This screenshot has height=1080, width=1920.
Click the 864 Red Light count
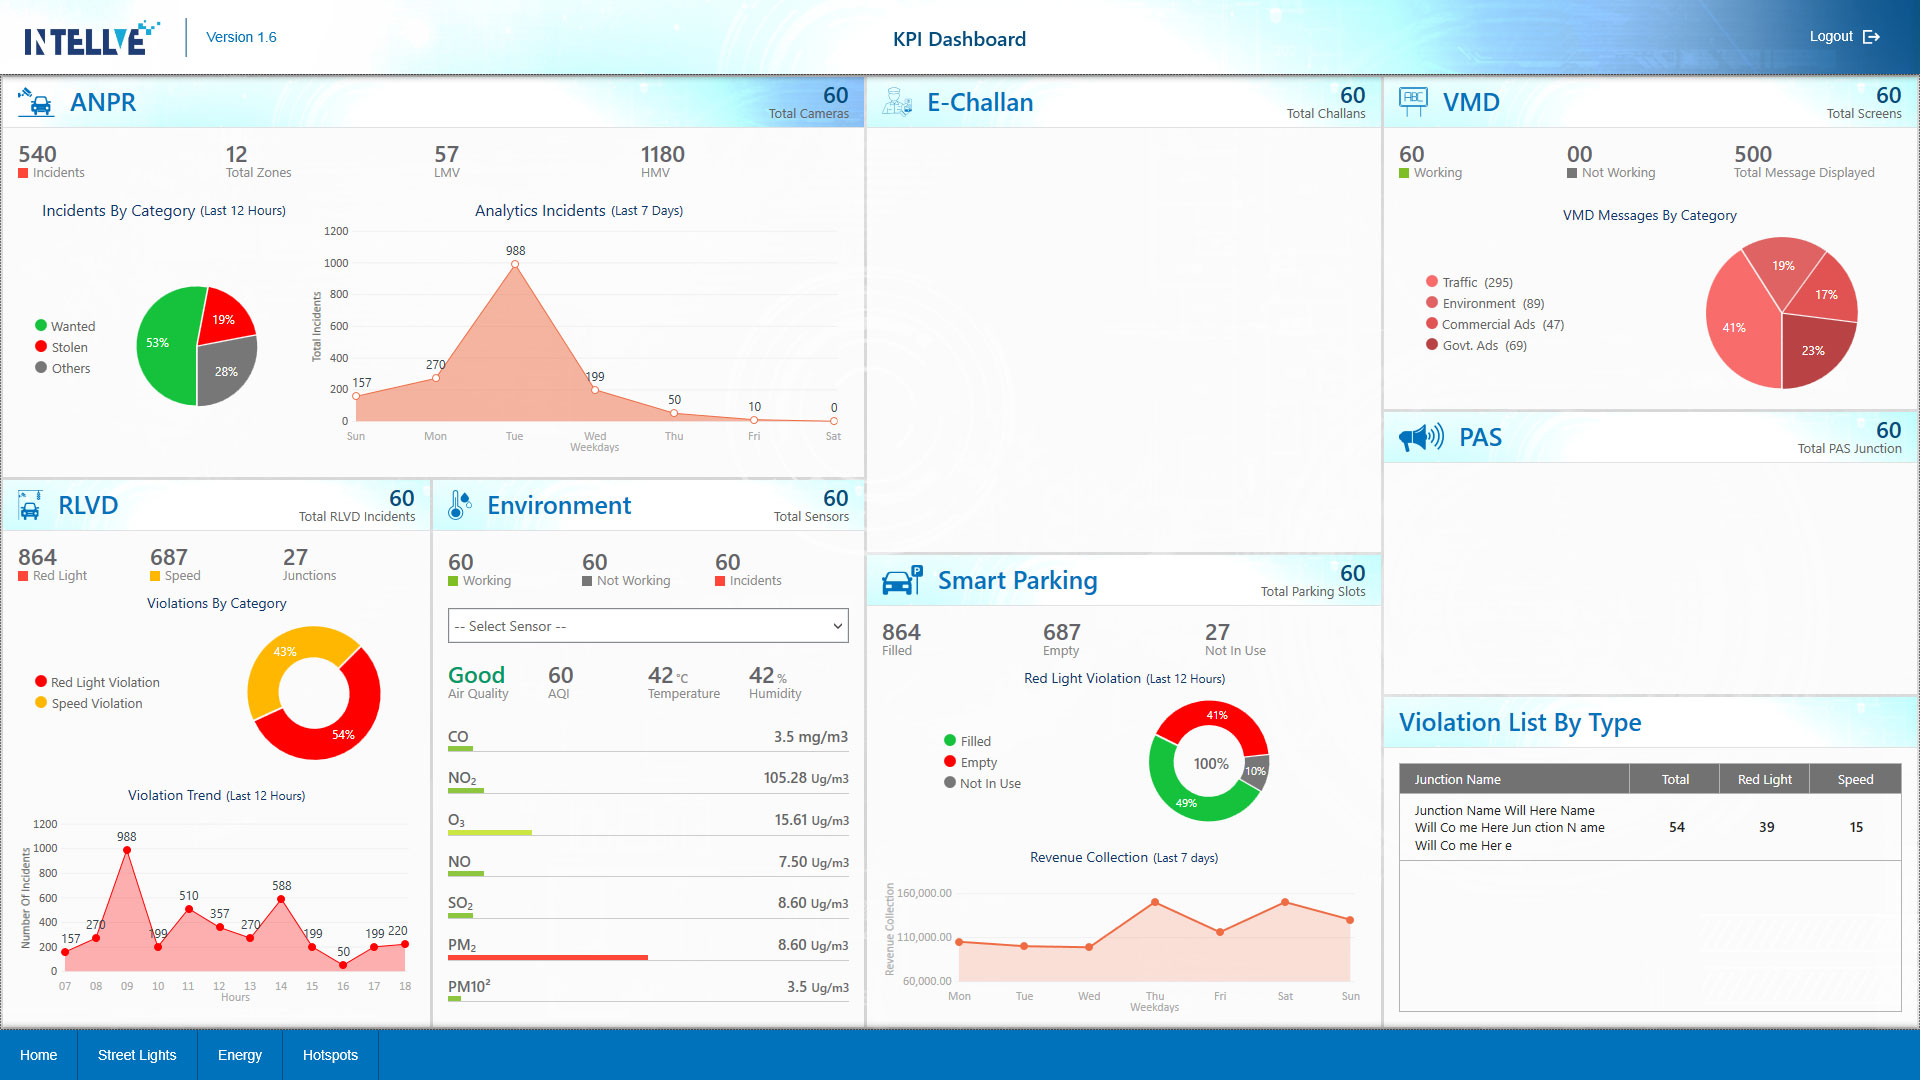[x=38, y=557]
